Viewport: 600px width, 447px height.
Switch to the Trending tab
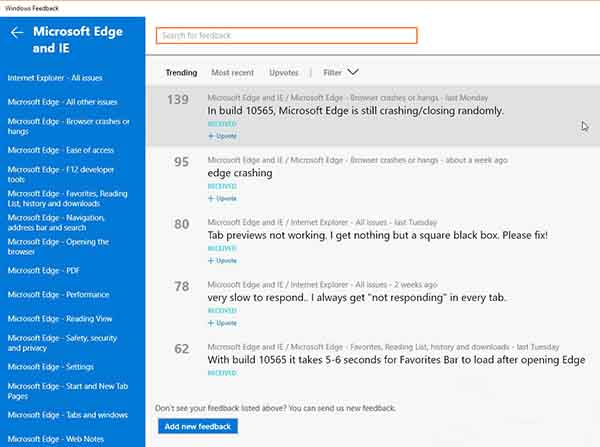(x=181, y=73)
